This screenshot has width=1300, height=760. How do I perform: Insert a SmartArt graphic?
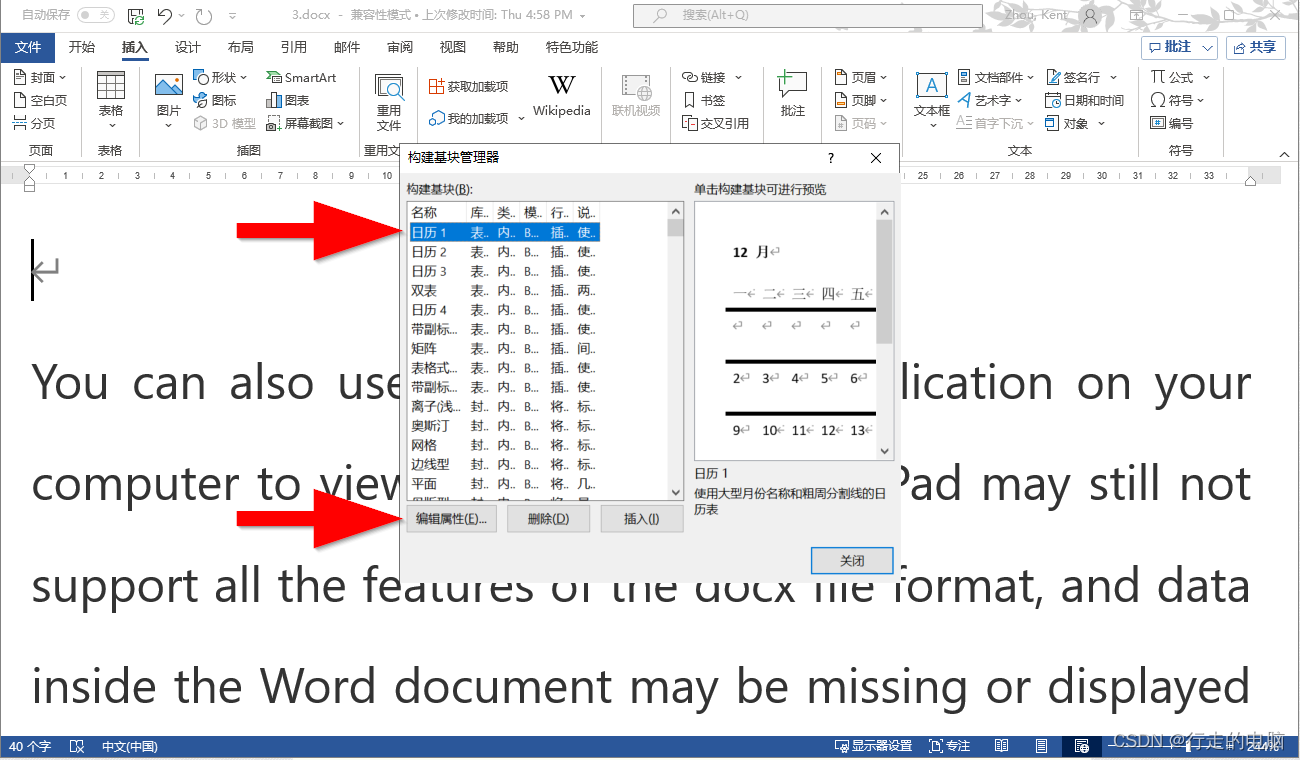301,77
